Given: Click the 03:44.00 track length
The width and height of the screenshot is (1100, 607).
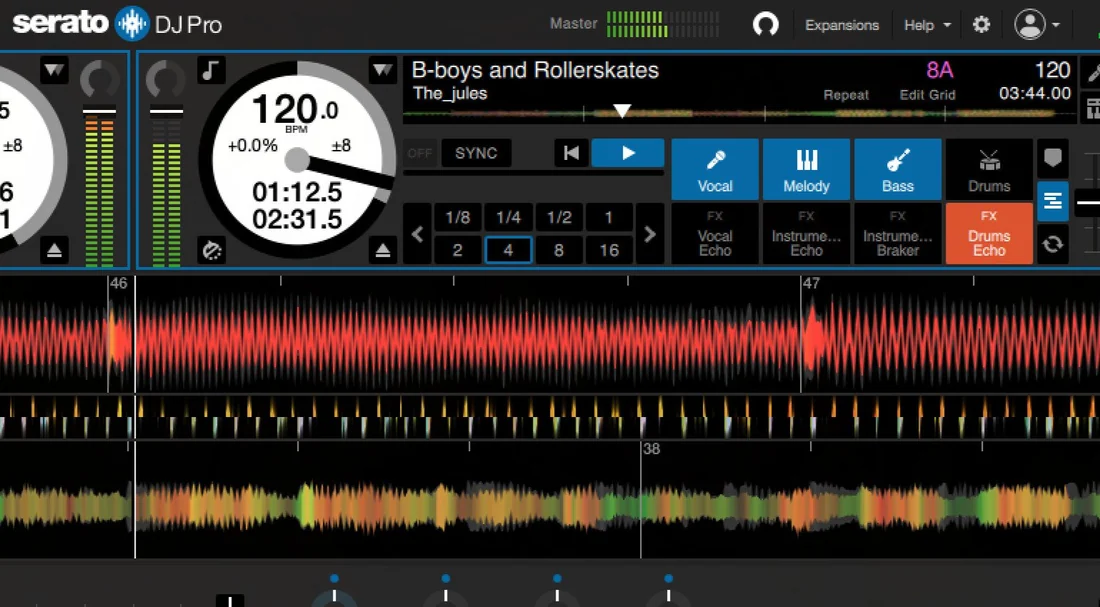Looking at the screenshot, I should coord(1034,93).
